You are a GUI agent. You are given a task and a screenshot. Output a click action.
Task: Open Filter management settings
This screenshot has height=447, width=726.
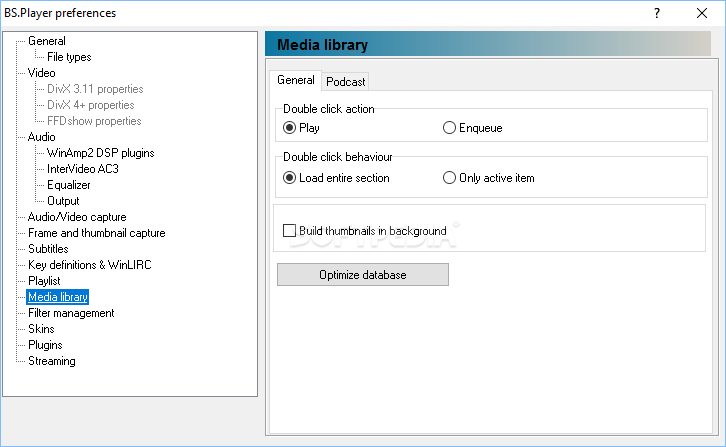pos(71,313)
